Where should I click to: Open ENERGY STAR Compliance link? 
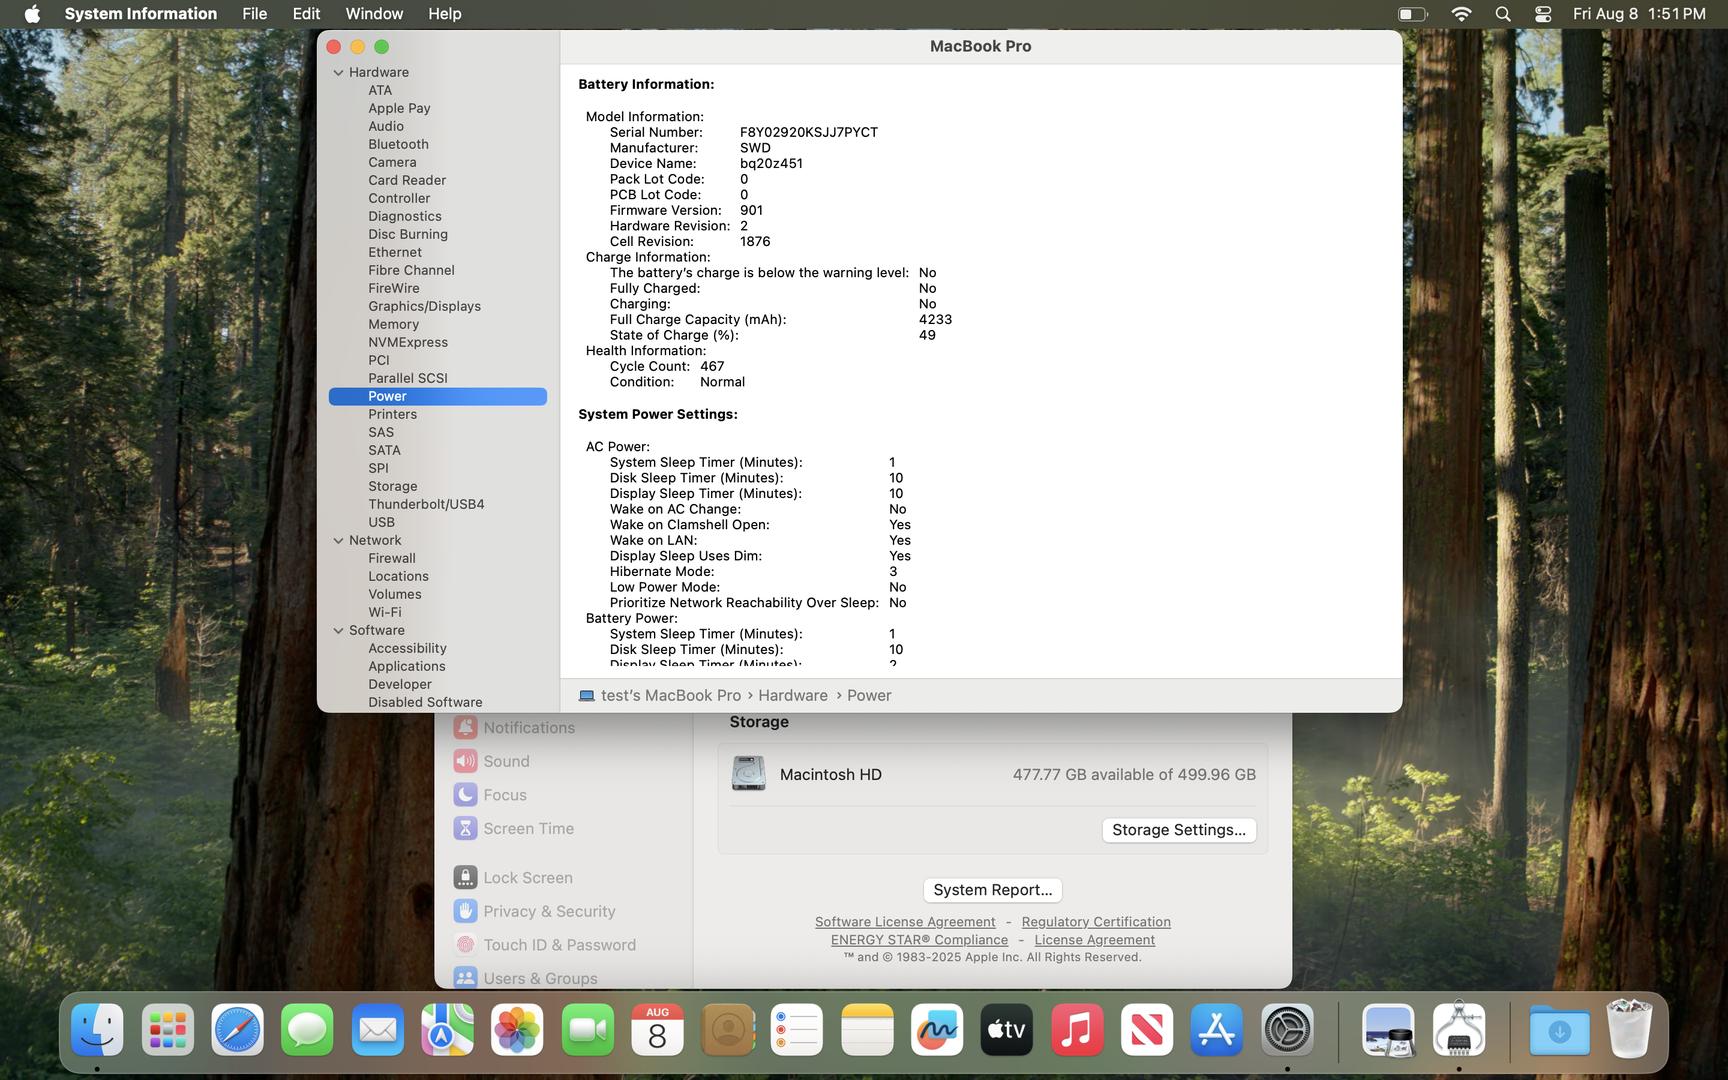coord(919,940)
